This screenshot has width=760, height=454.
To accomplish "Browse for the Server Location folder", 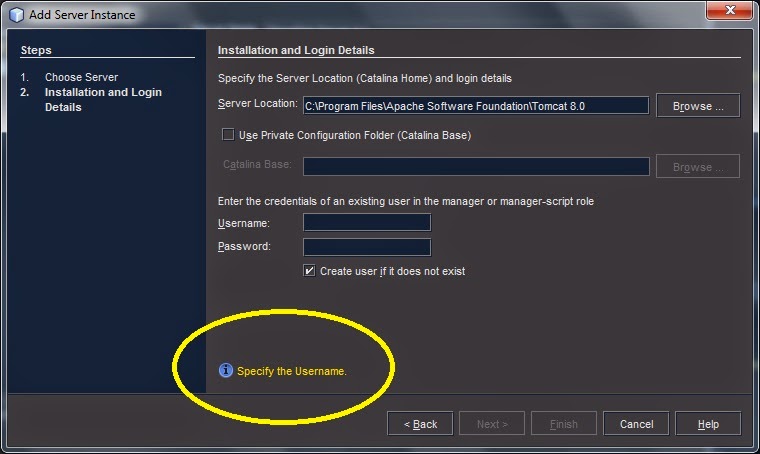I will pyautogui.click(x=698, y=106).
